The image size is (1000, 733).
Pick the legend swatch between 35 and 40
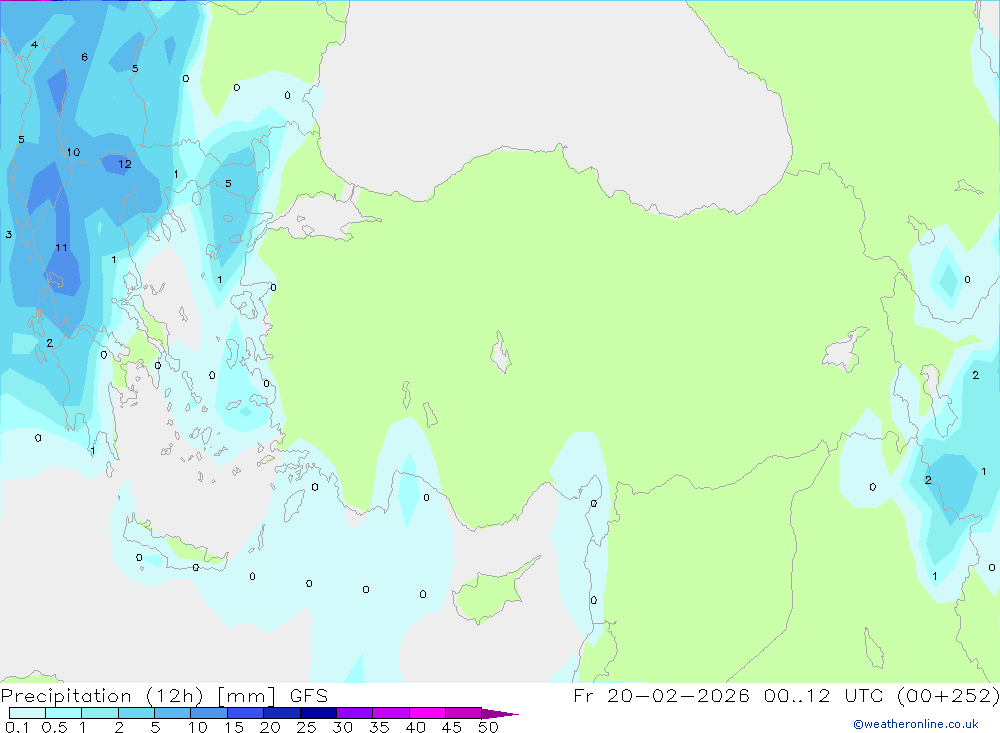(x=391, y=713)
